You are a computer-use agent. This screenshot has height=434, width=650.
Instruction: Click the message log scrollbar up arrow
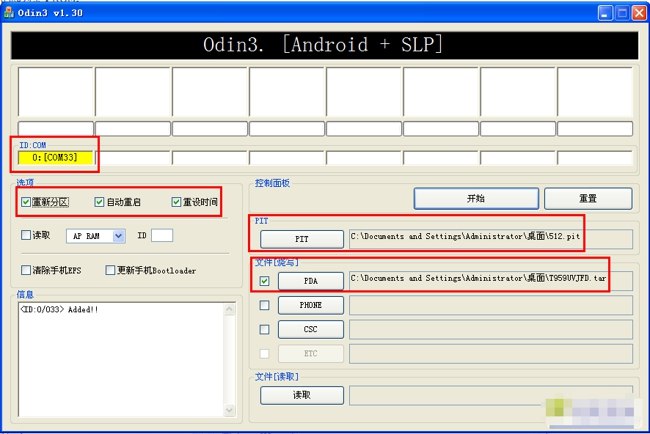[x=229, y=309]
